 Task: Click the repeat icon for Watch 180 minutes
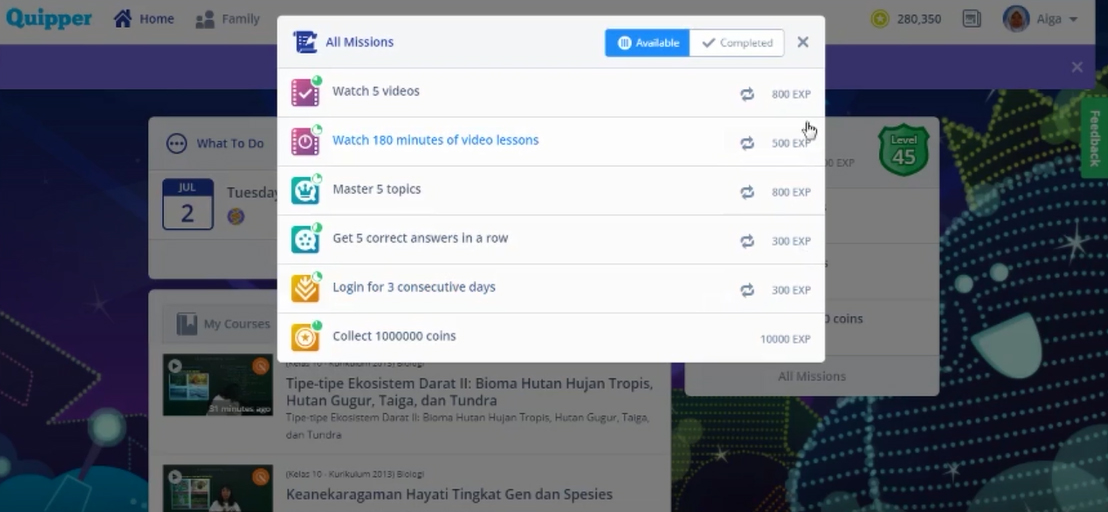coord(747,143)
